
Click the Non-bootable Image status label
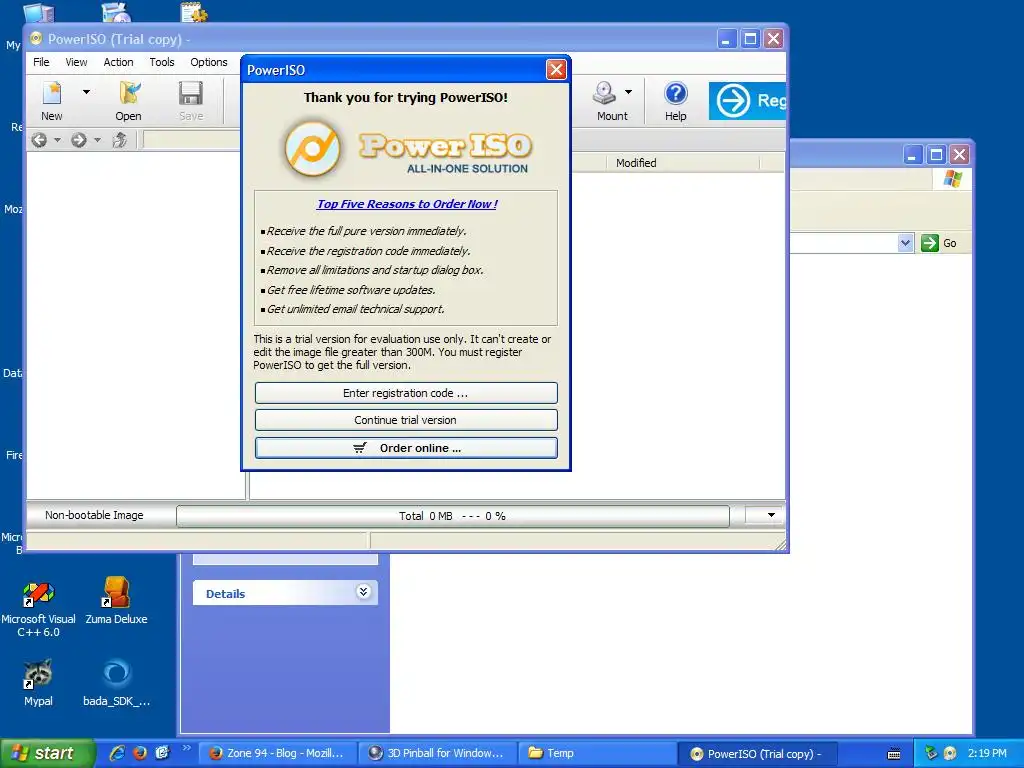click(94, 515)
